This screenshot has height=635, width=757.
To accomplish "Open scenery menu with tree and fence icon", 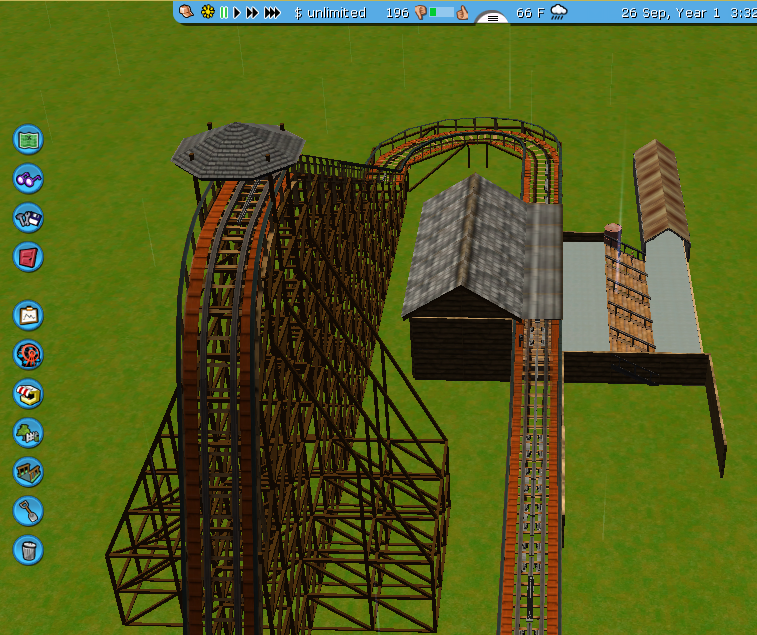I will pos(28,432).
